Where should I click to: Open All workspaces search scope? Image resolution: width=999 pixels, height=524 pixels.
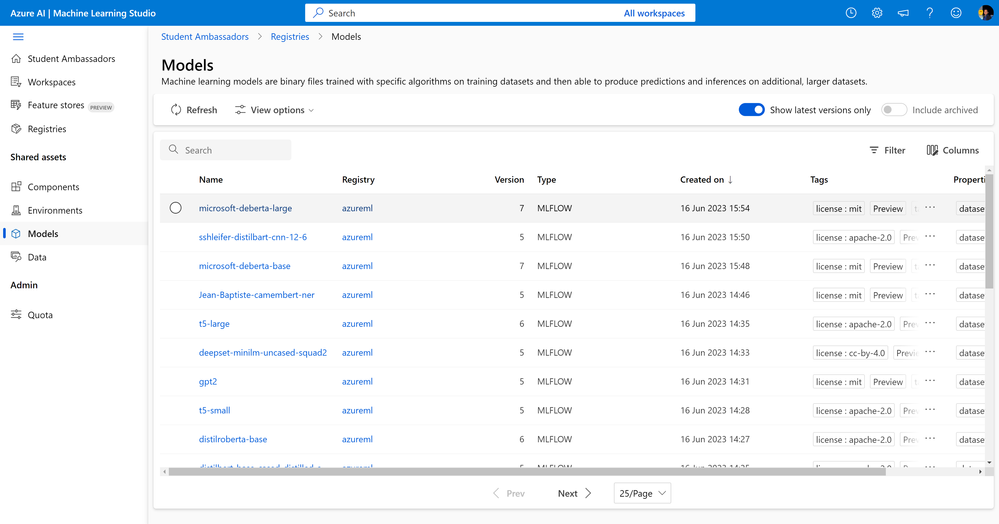pyautogui.click(x=654, y=13)
